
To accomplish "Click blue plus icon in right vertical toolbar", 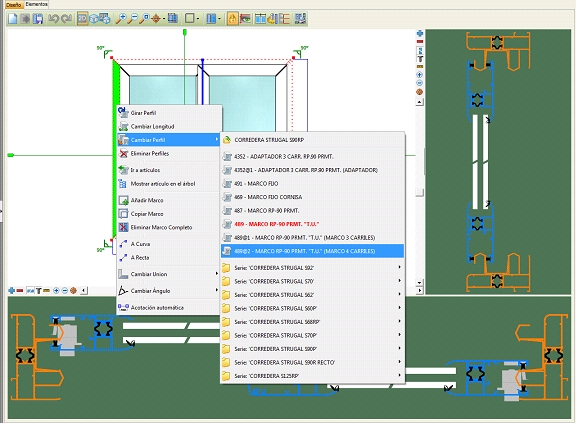I will click(419, 33).
